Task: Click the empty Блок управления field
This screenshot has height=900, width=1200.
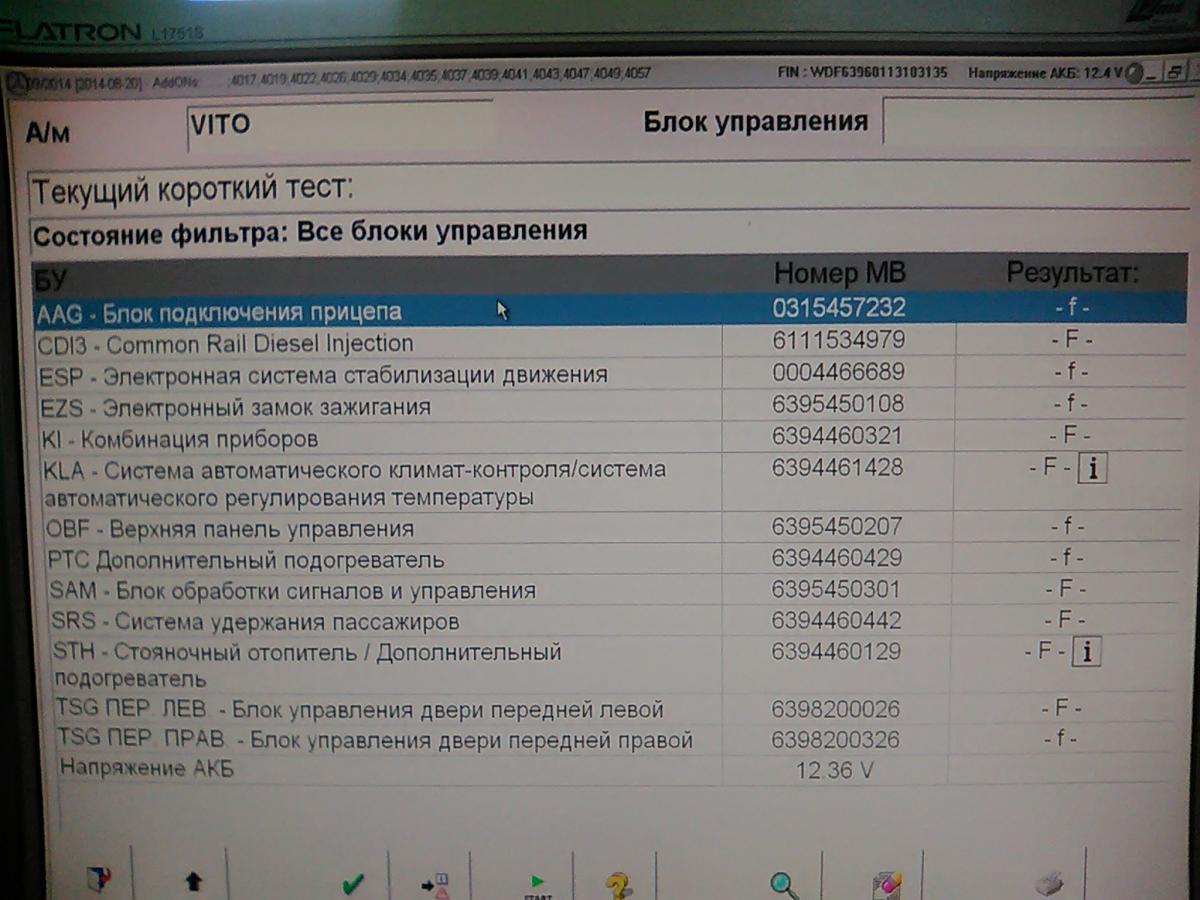Action: tap(1041, 122)
